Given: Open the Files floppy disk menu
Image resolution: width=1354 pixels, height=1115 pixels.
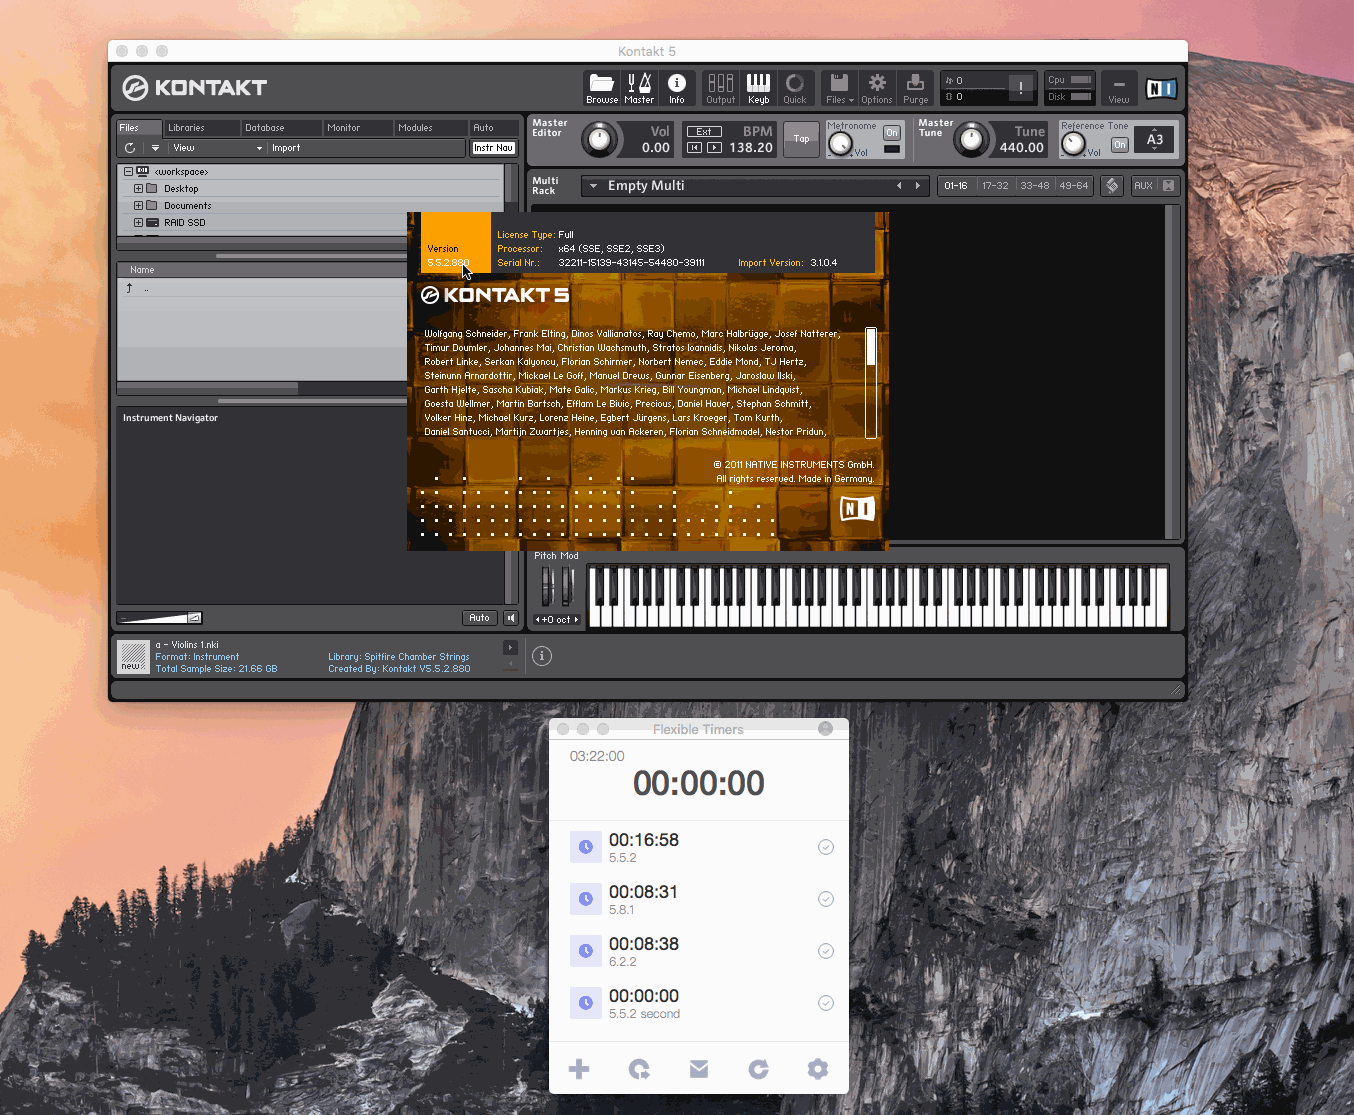Looking at the screenshot, I should click(x=840, y=88).
